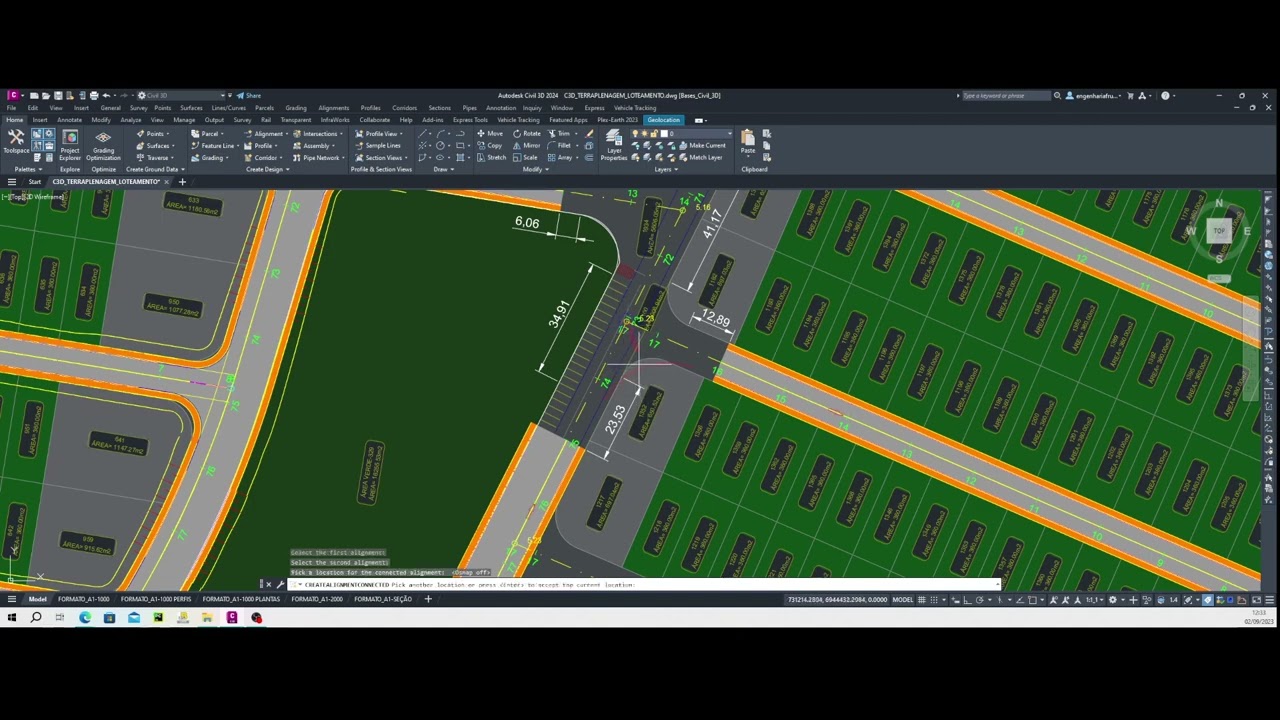Screen dimensions: 1280x720
Task: Select the Rotate tool
Action: [527, 133]
